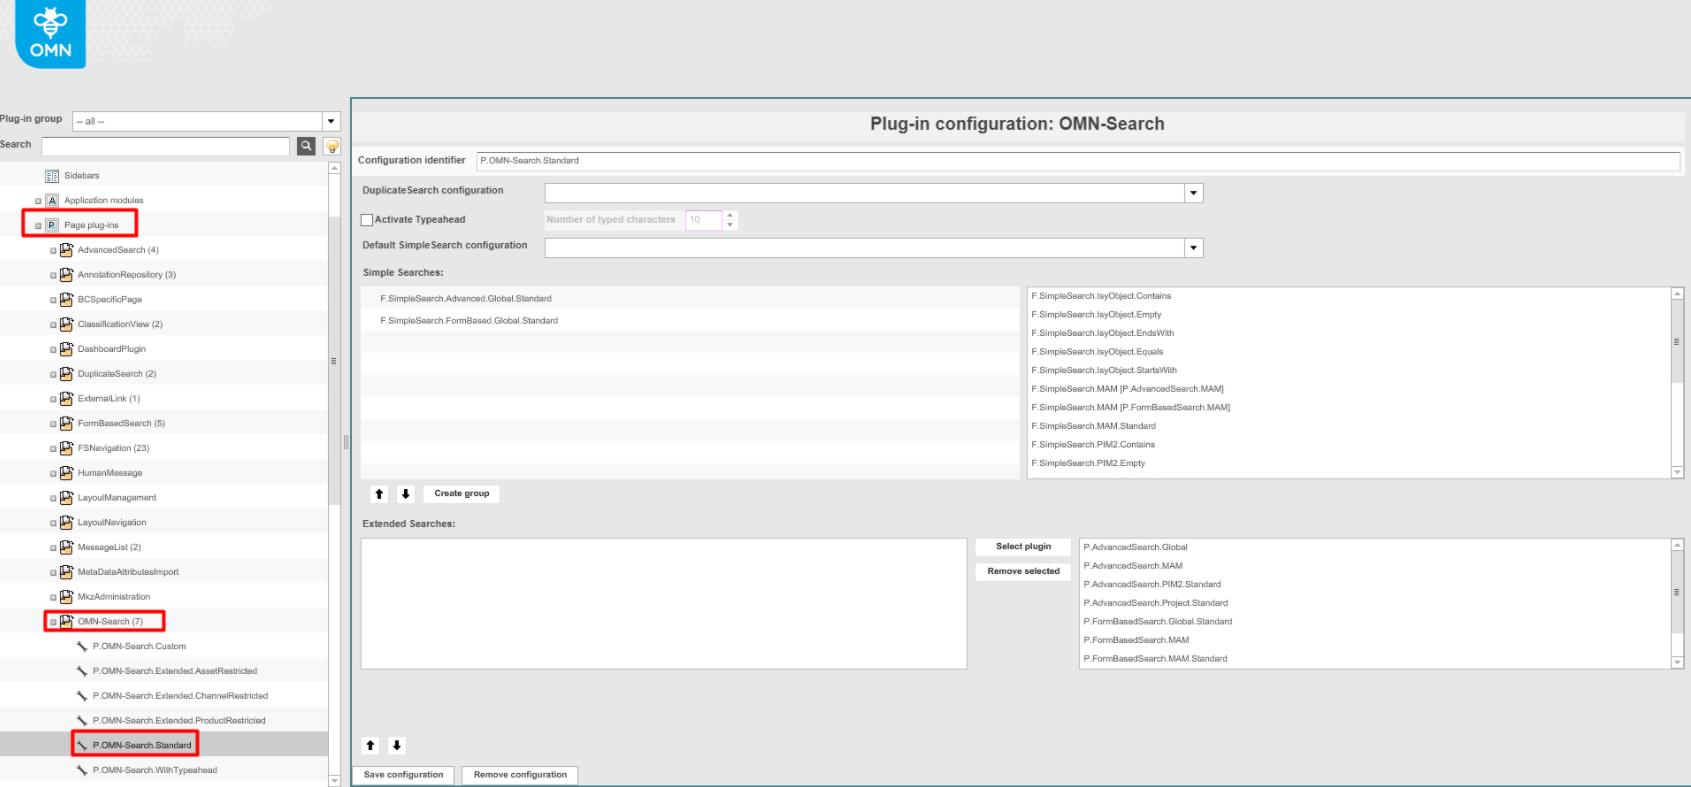
Task: Click the plug-in tree scrollbar down arrow
Action: click(334, 780)
